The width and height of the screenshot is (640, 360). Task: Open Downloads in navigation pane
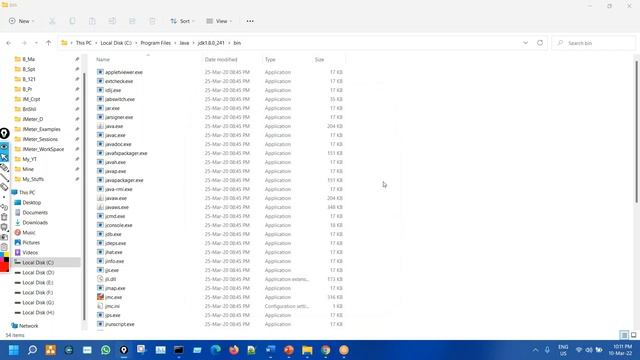[35, 222]
